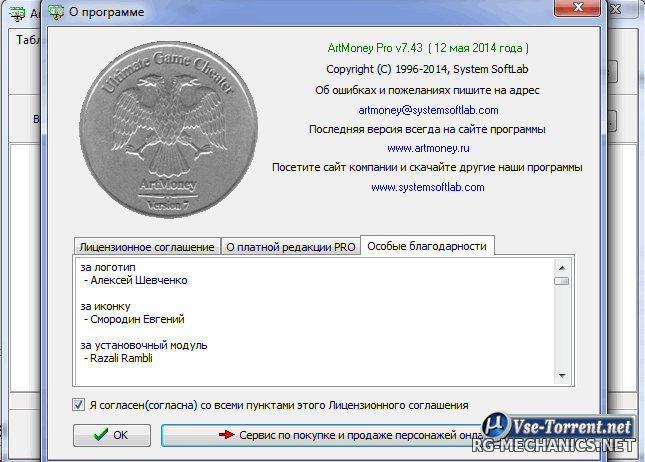Screen dimensions: 645x462
Task: Visit the www.artmoney.ru website link
Action: pyautogui.click(x=427, y=148)
